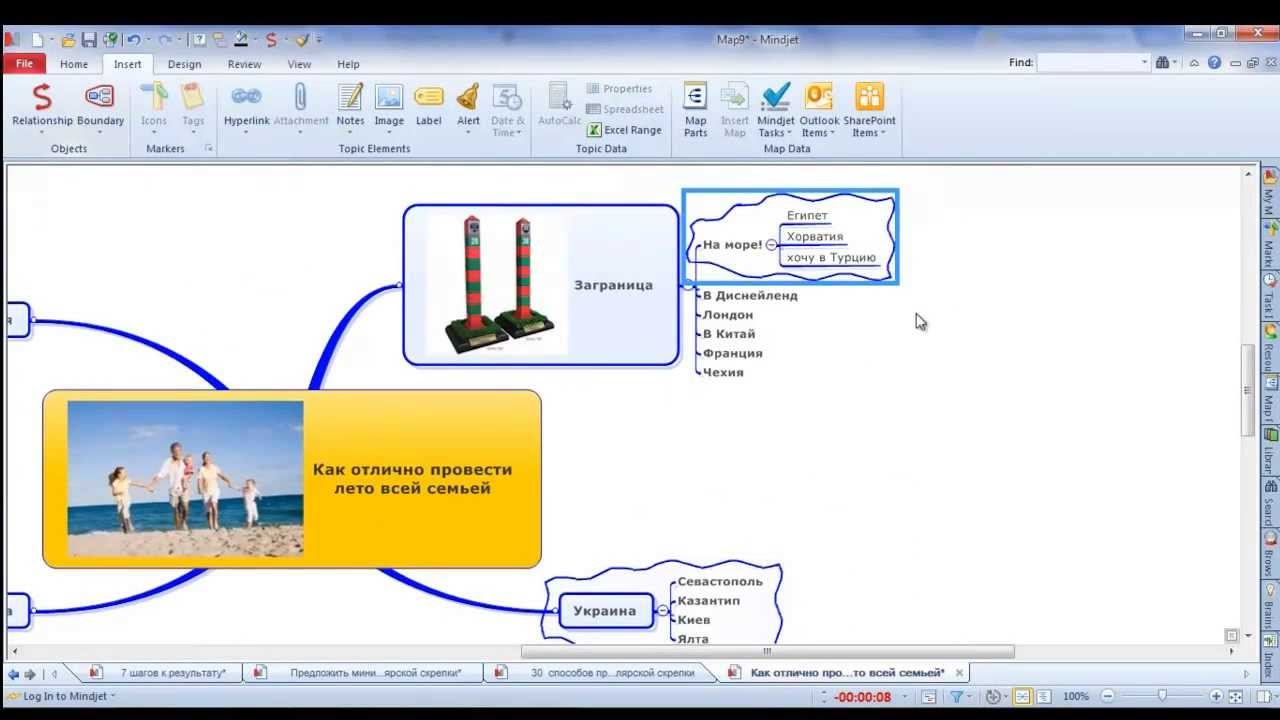Click the zoom out minus button
This screenshot has height=720, width=1280.
click(x=1108, y=696)
